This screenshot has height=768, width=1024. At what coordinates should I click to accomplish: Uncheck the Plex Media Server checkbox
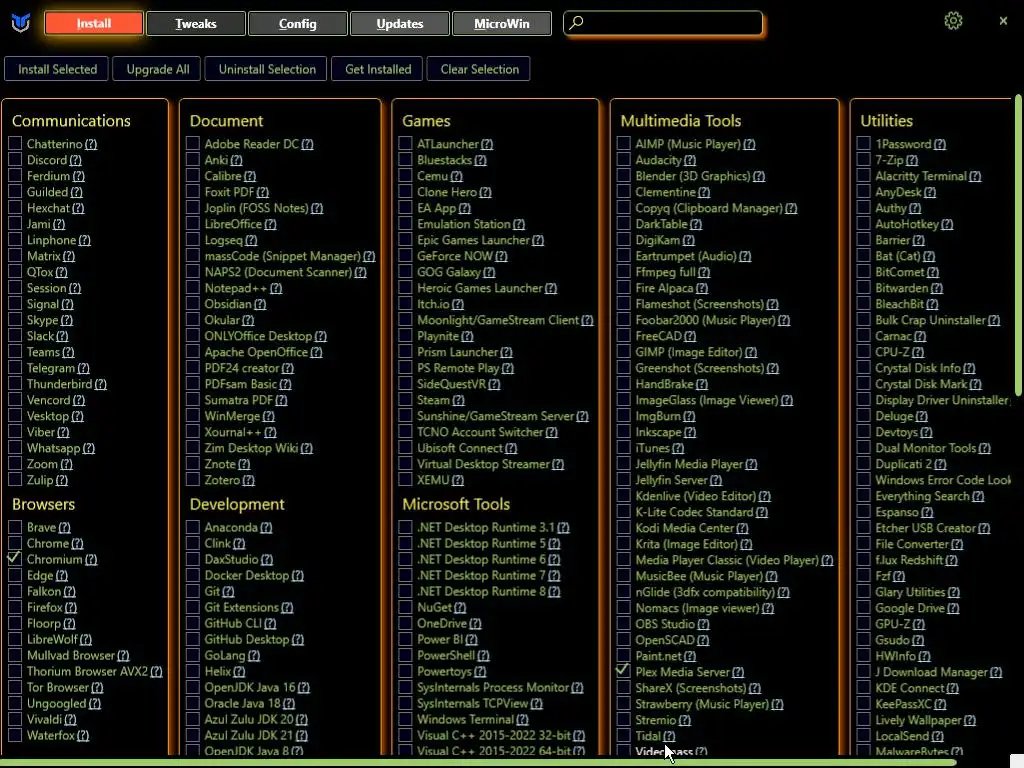pos(624,671)
